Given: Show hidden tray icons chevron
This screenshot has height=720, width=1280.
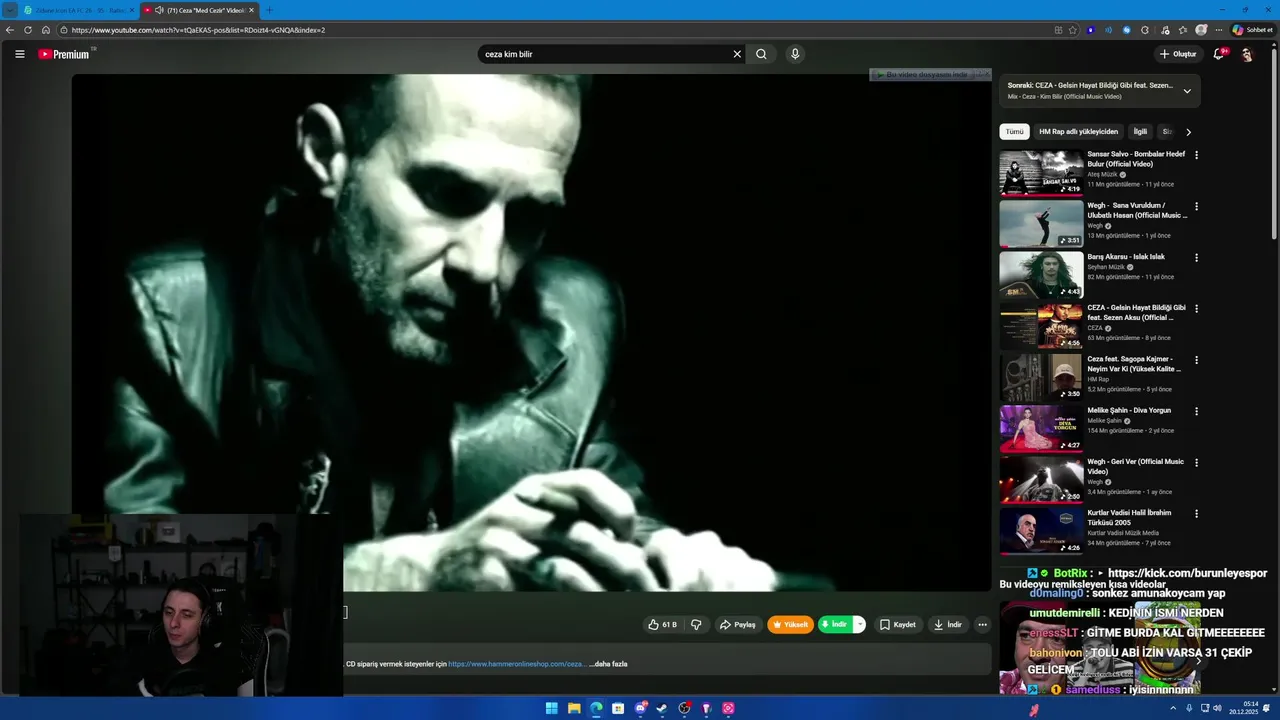Looking at the screenshot, I should click(1173, 709).
